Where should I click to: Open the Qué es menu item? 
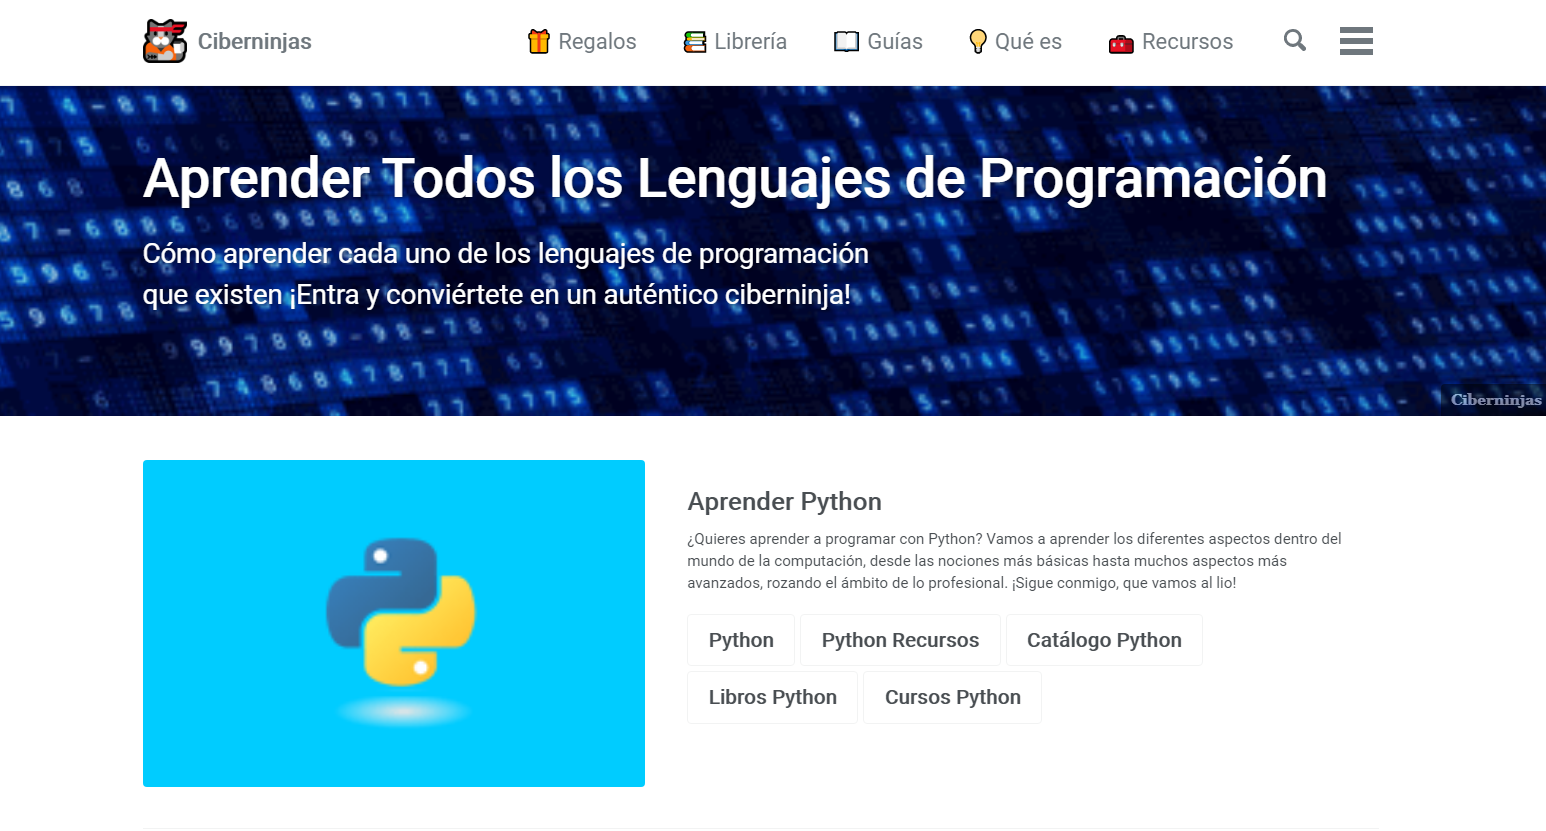click(x=1028, y=41)
